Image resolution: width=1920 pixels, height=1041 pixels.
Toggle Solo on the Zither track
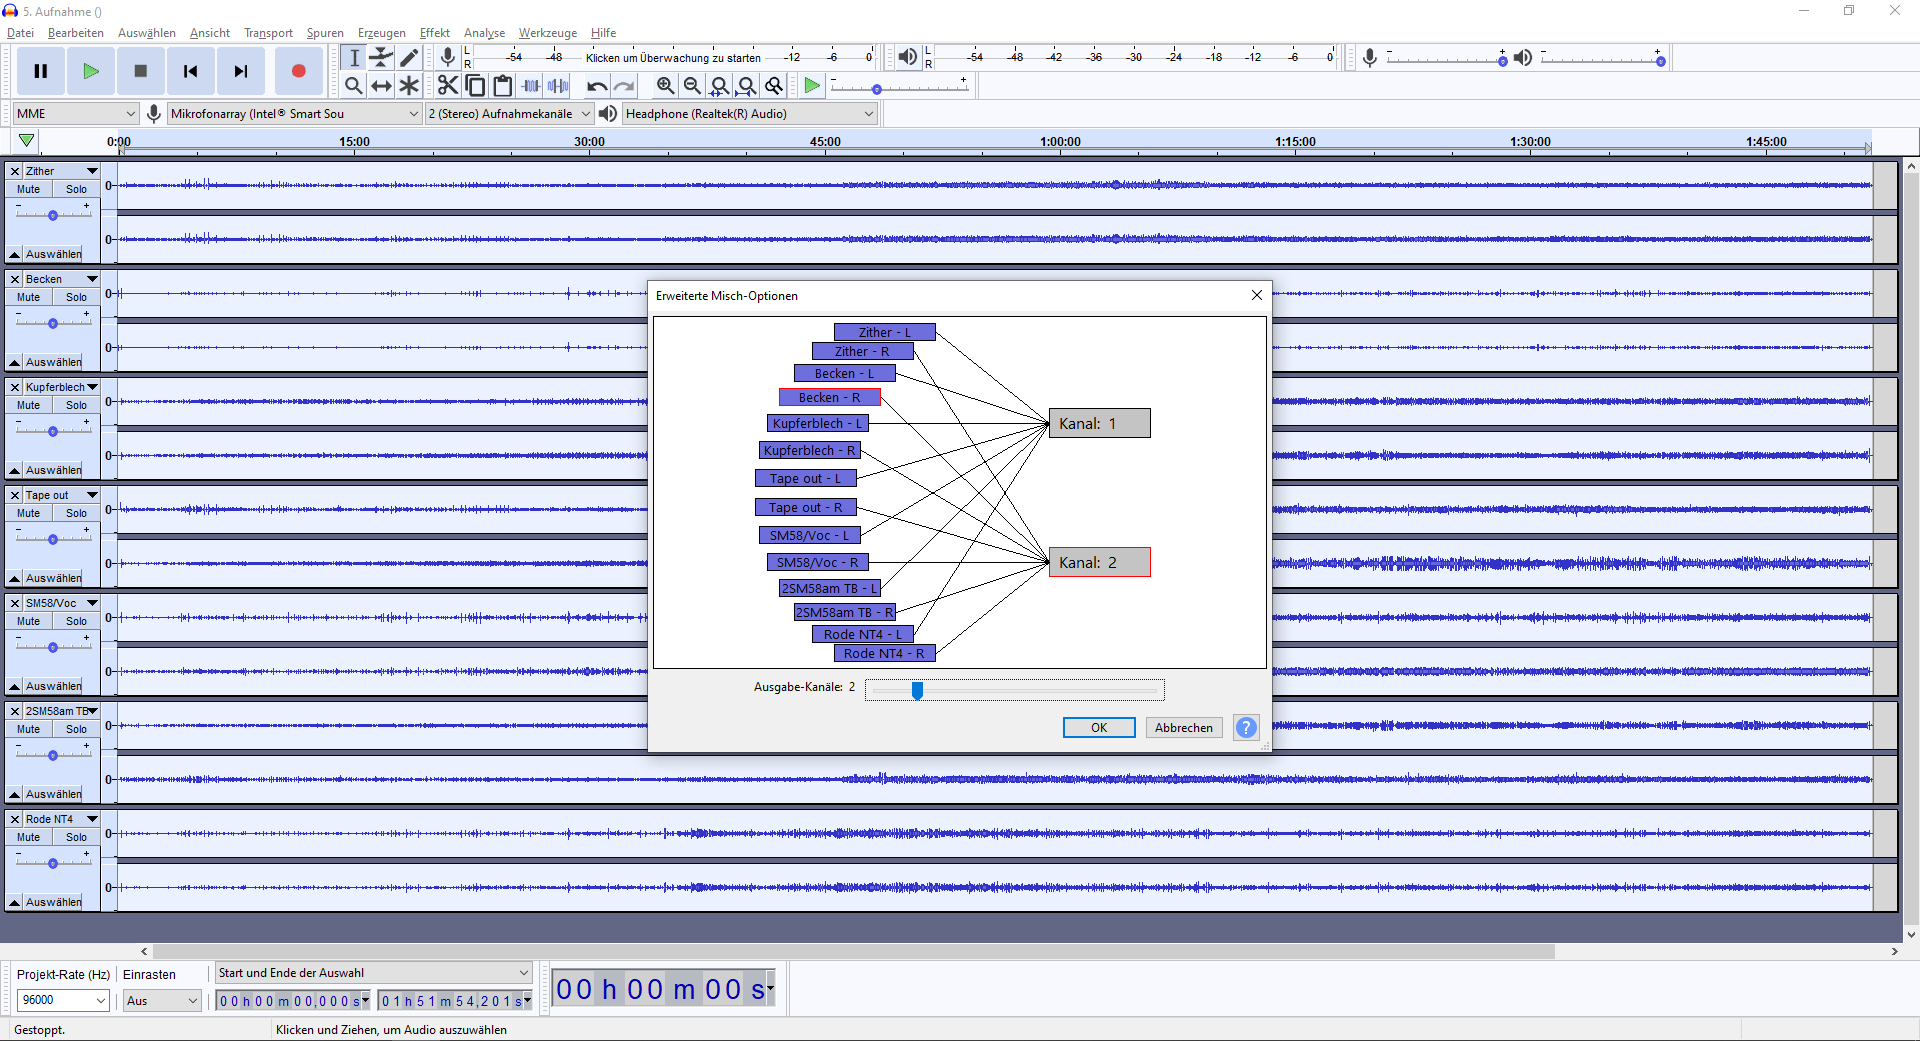(76, 189)
